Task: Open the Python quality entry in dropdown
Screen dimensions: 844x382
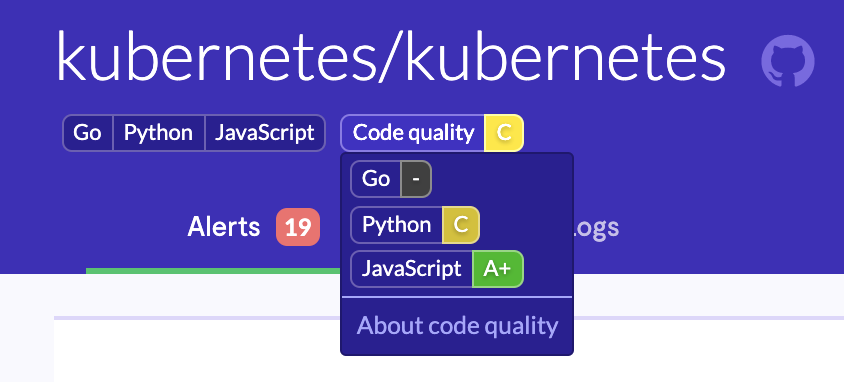Action: pyautogui.click(x=414, y=225)
